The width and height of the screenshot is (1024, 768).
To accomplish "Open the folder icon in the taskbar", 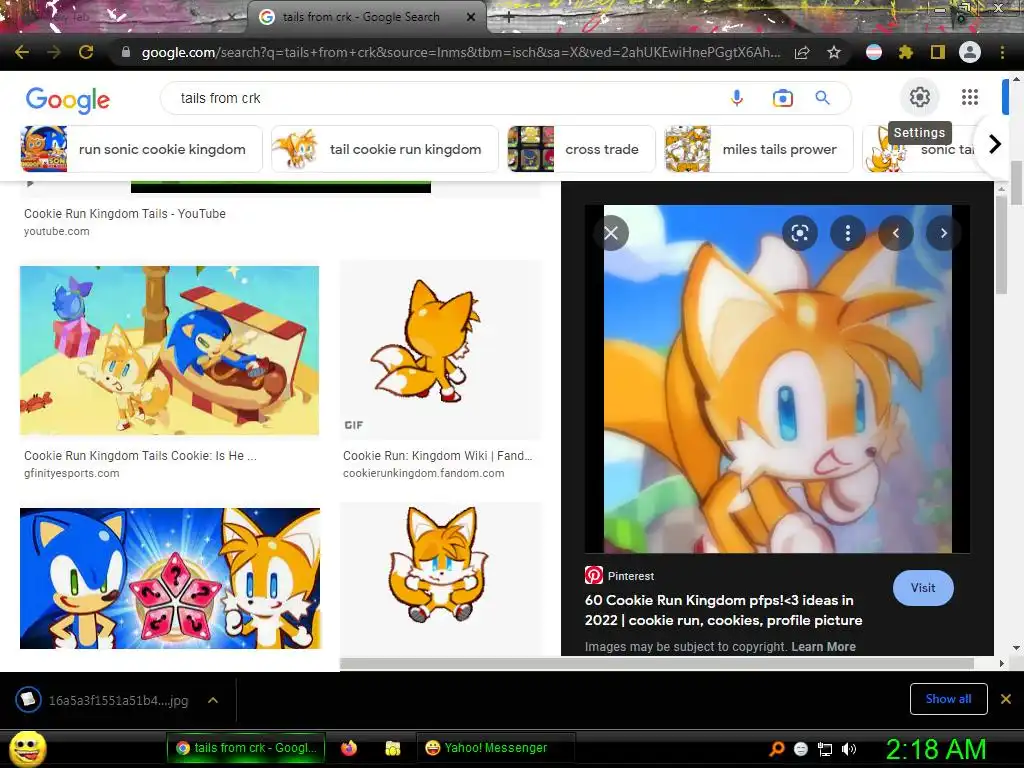I will coord(392,748).
